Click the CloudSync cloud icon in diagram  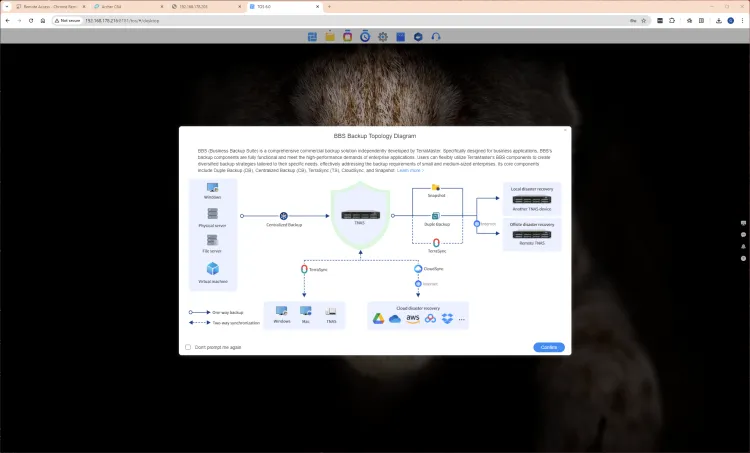click(x=420, y=268)
